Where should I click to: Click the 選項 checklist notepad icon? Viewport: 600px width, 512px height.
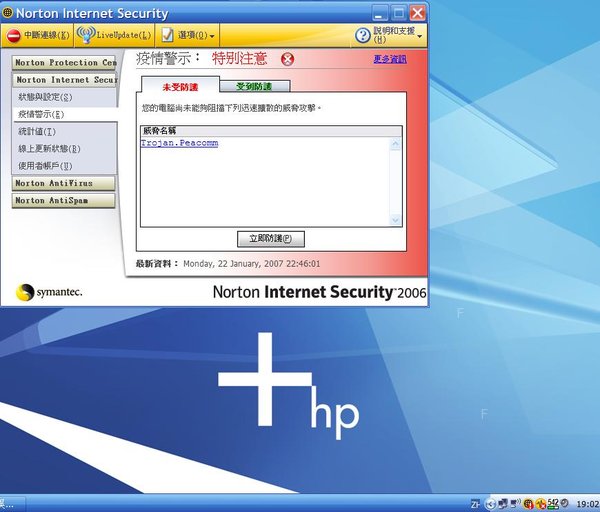tap(167, 35)
